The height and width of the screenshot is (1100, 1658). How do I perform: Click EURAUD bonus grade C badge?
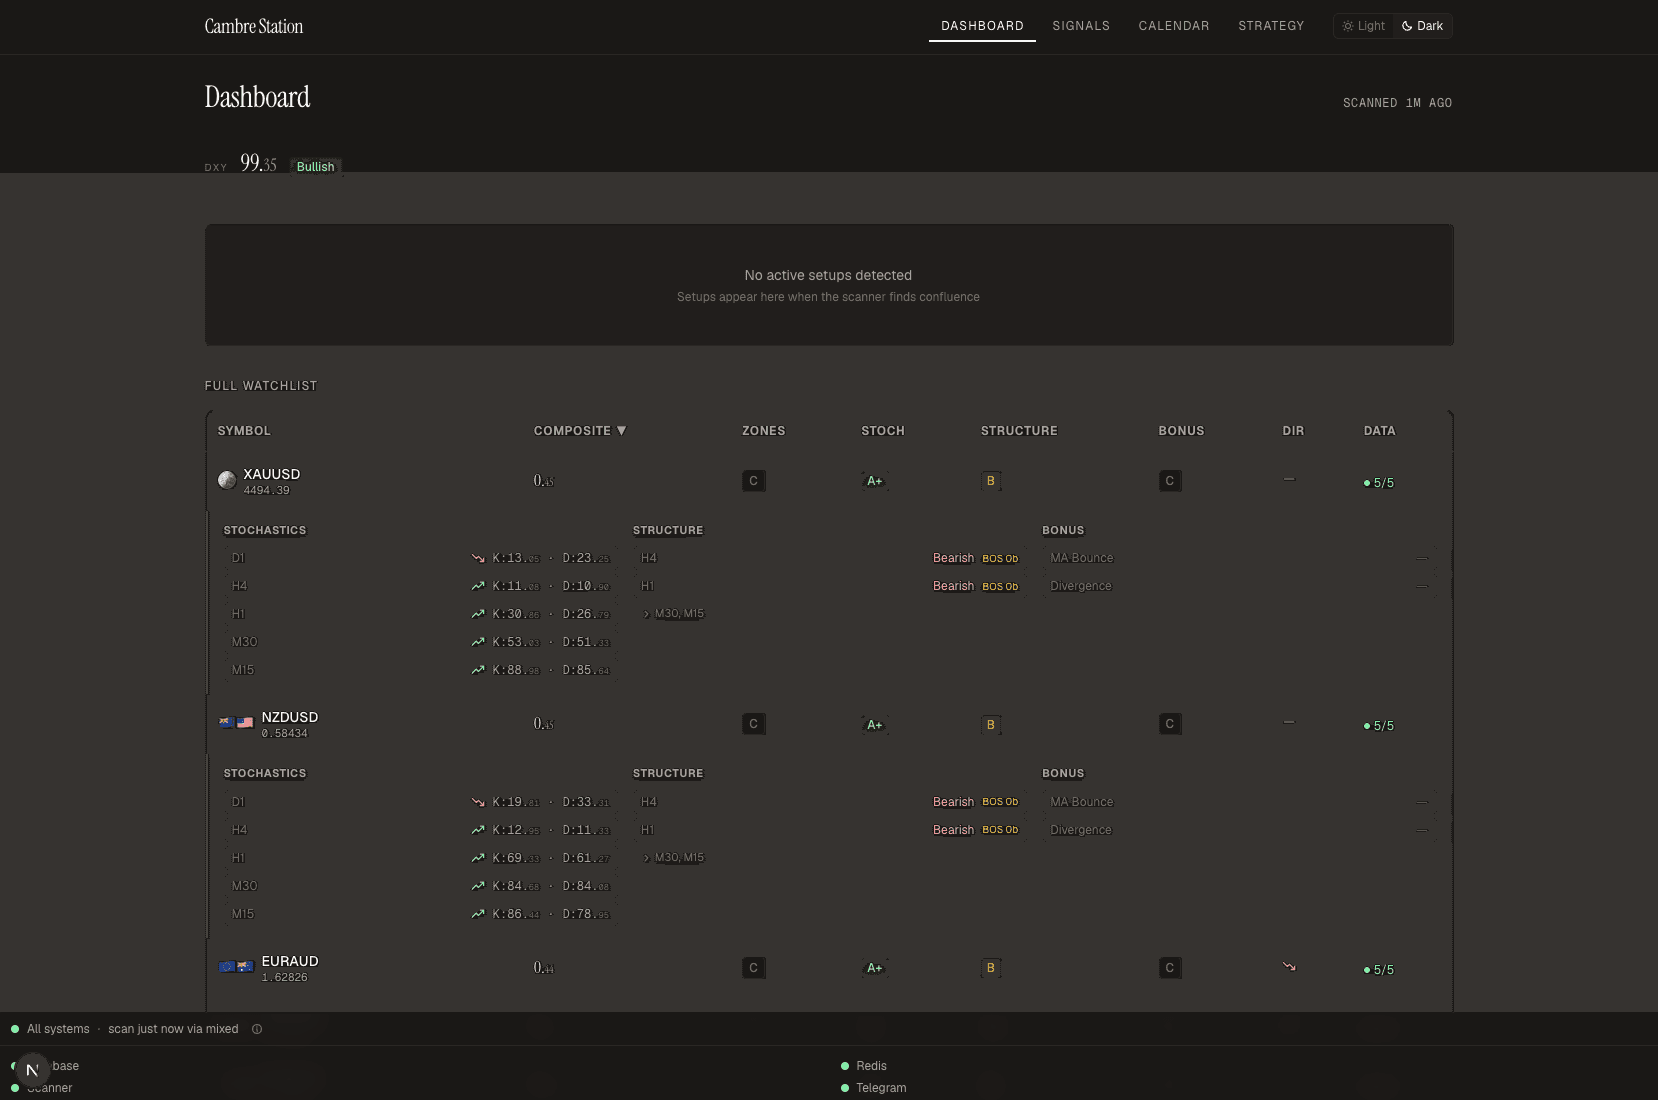(1170, 968)
